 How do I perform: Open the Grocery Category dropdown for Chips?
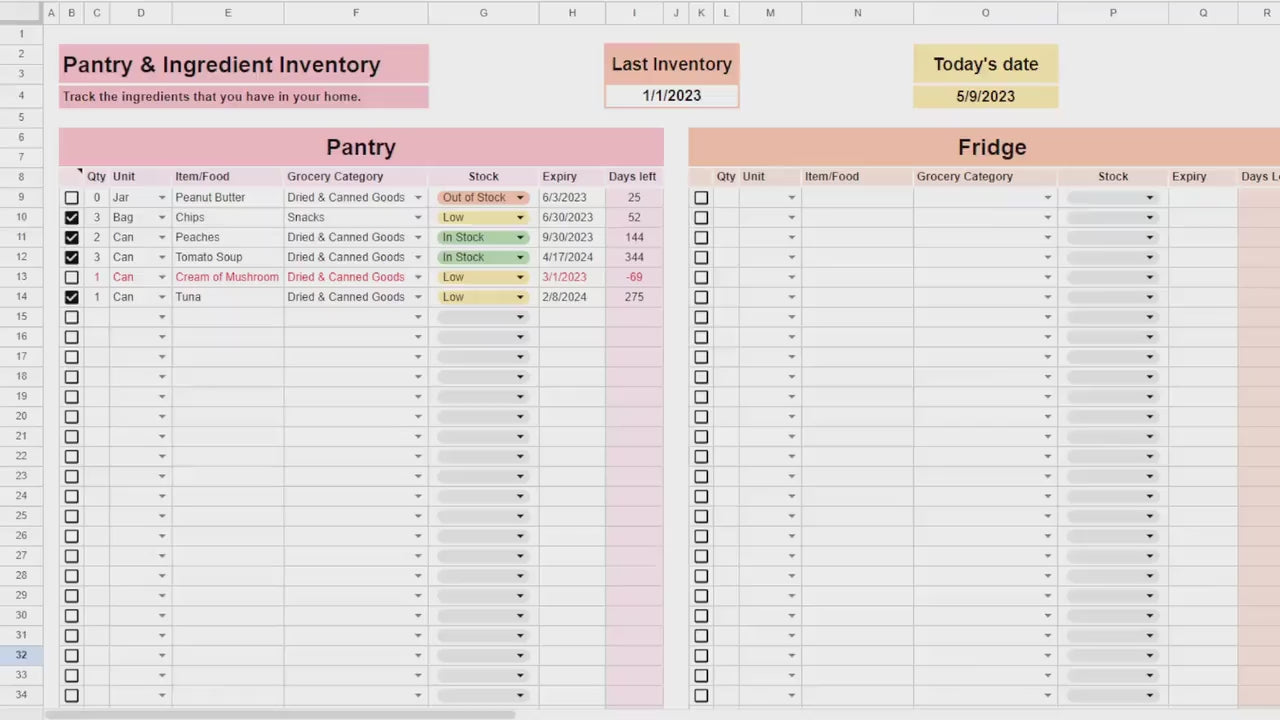[x=418, y=217]
